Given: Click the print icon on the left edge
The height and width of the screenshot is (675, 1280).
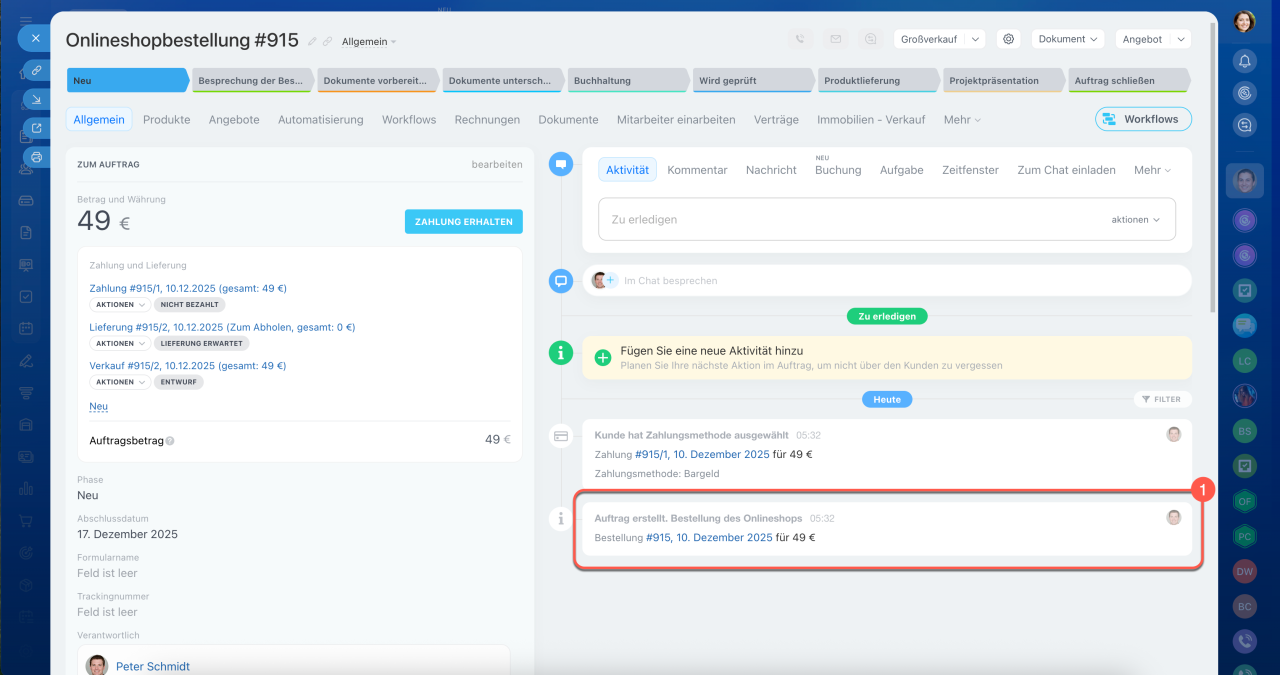Looking at the screenshot, I should coord(37,157).
